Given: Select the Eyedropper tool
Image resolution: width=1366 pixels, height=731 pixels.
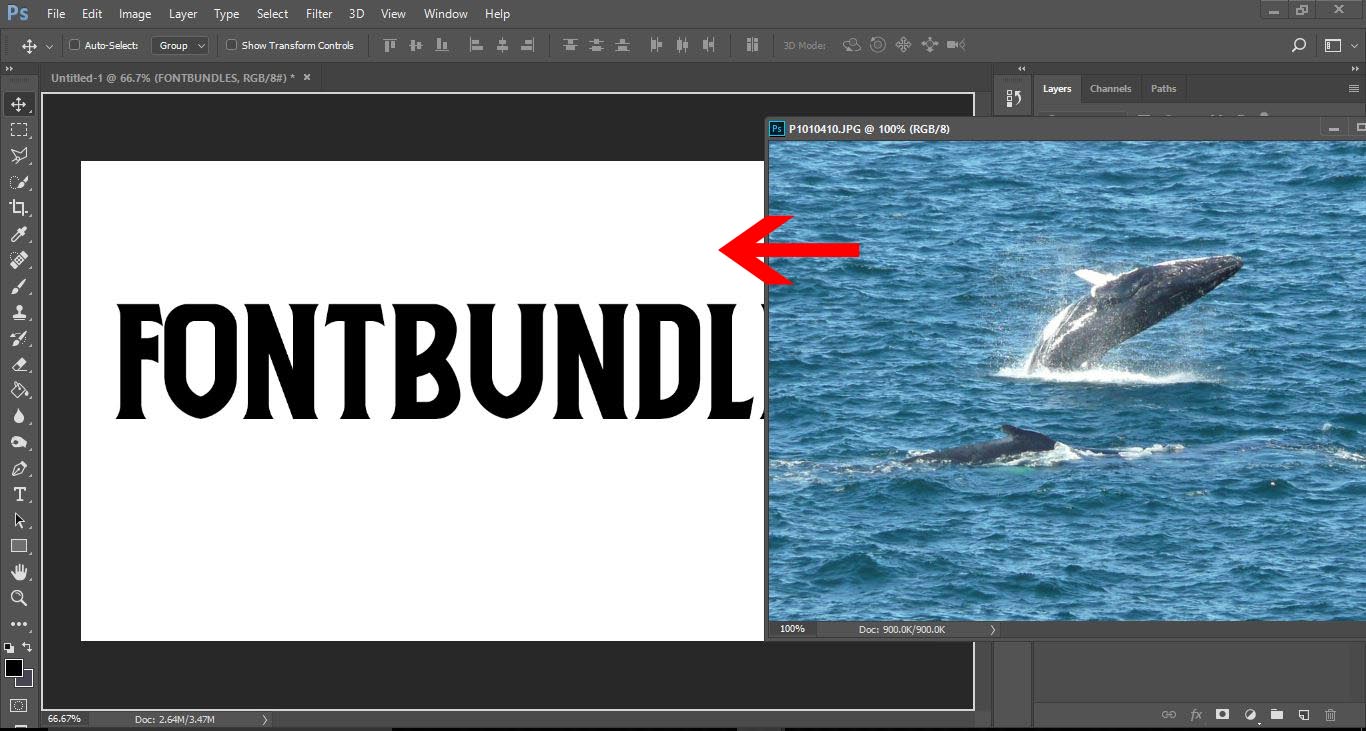Looking at the screenshot, I should tap(18, 234).
